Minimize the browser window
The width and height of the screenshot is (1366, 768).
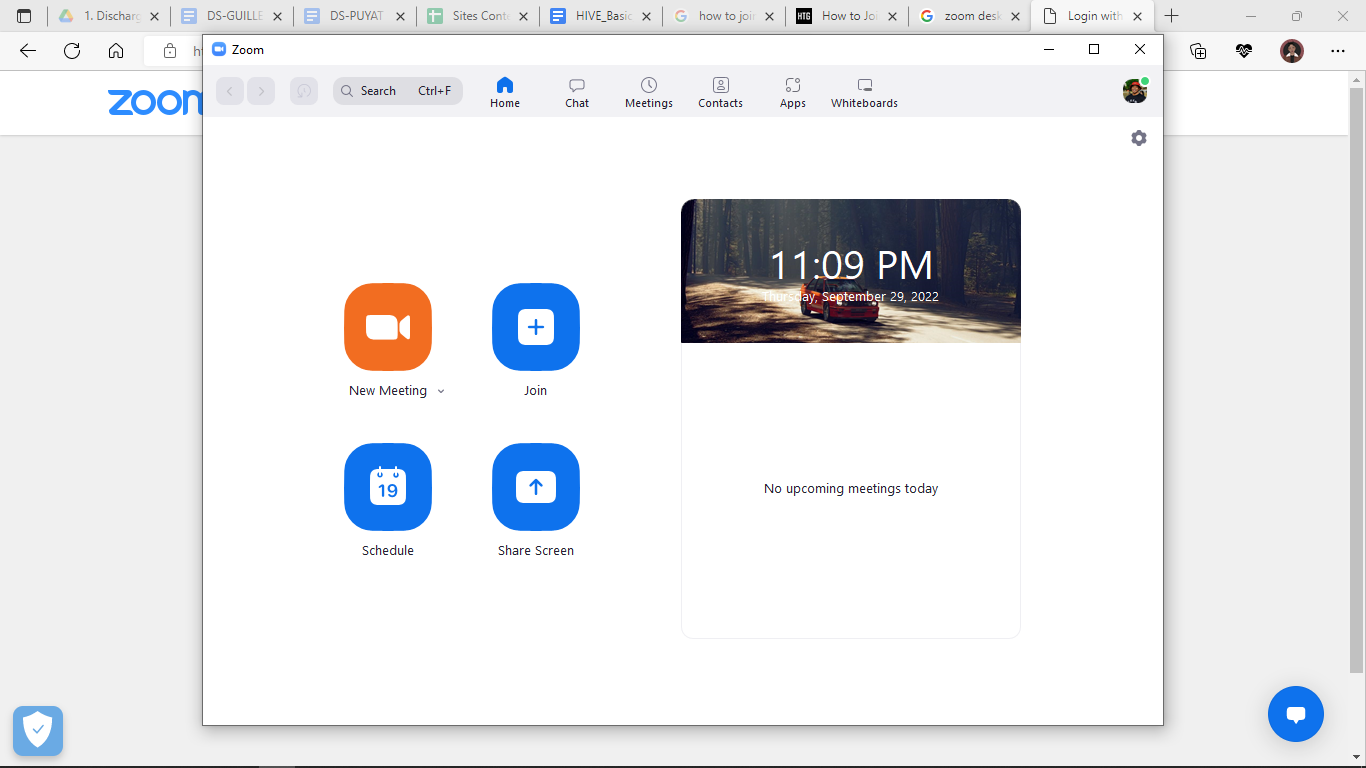tap(1251, 16)
